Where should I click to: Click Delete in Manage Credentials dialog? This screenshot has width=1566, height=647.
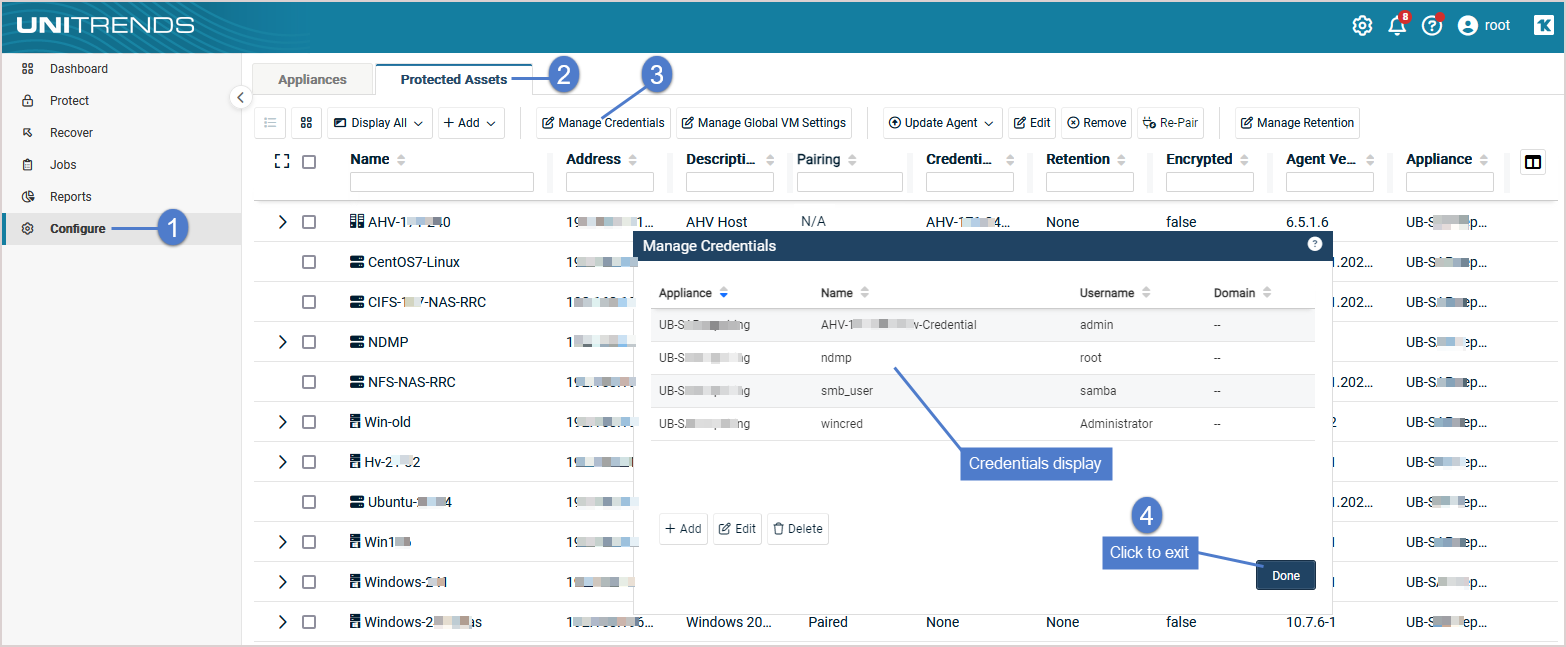point(798,529)
